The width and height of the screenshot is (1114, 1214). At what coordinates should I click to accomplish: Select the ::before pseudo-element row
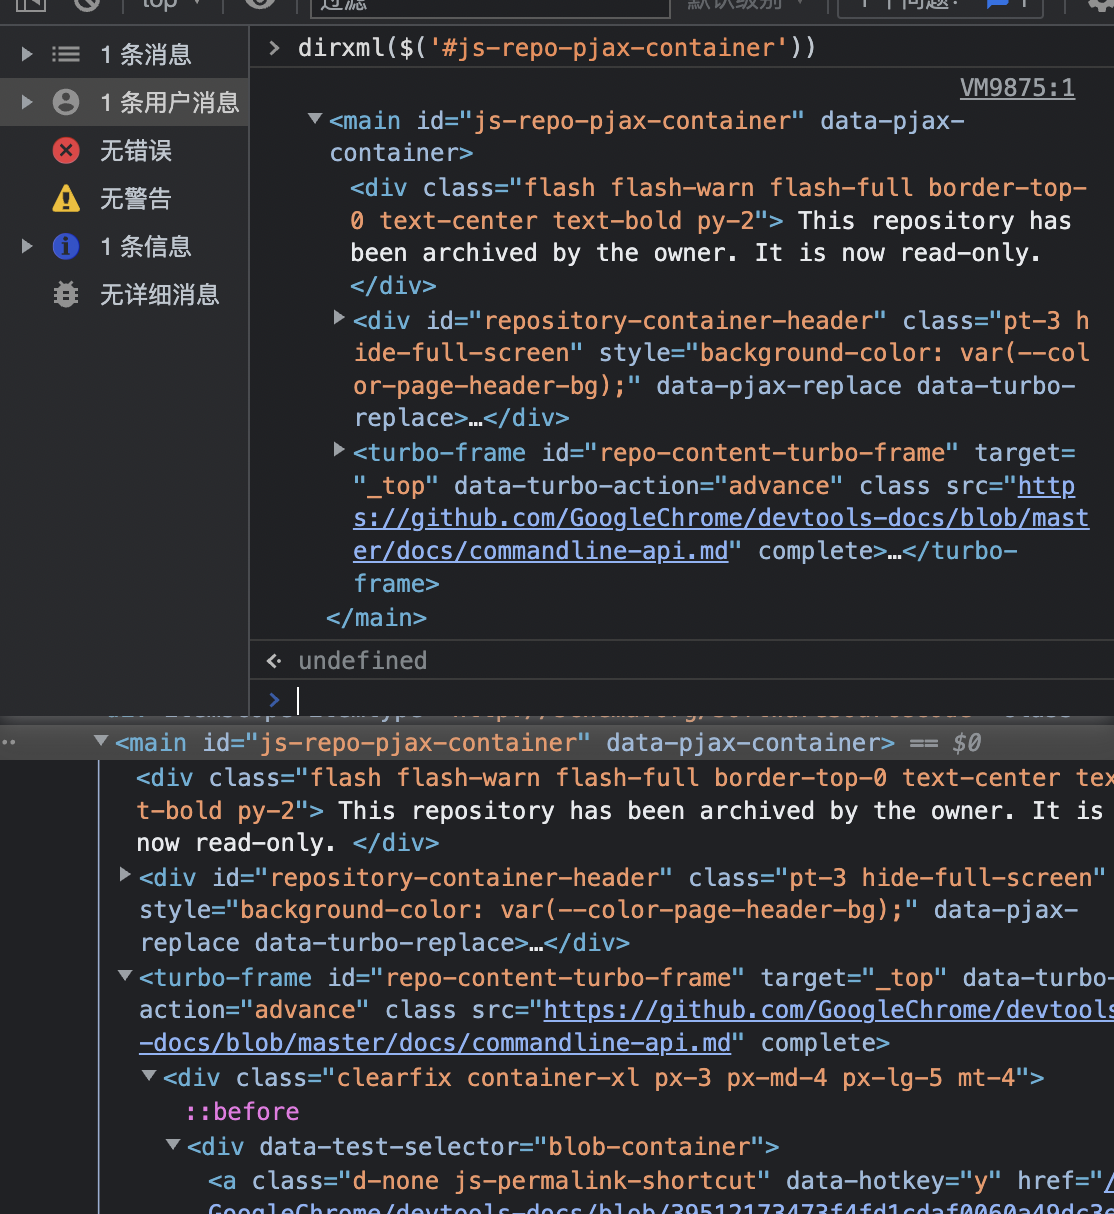tap(243, 1112)
